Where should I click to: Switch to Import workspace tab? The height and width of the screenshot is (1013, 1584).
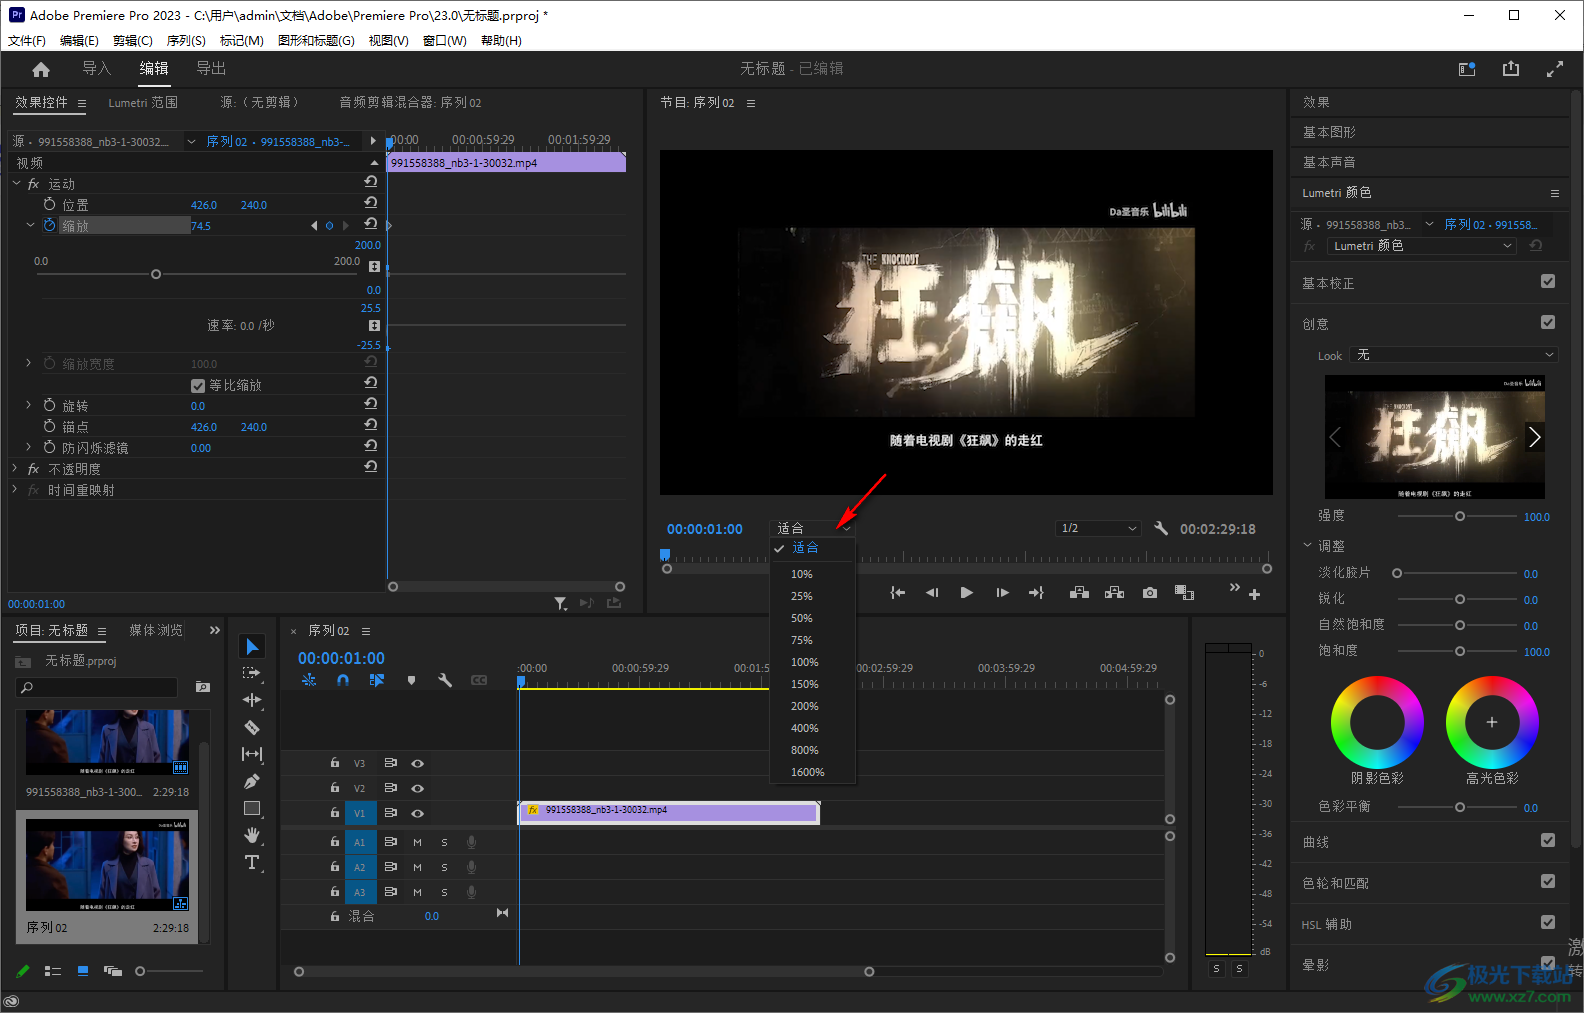click(96, 68)
